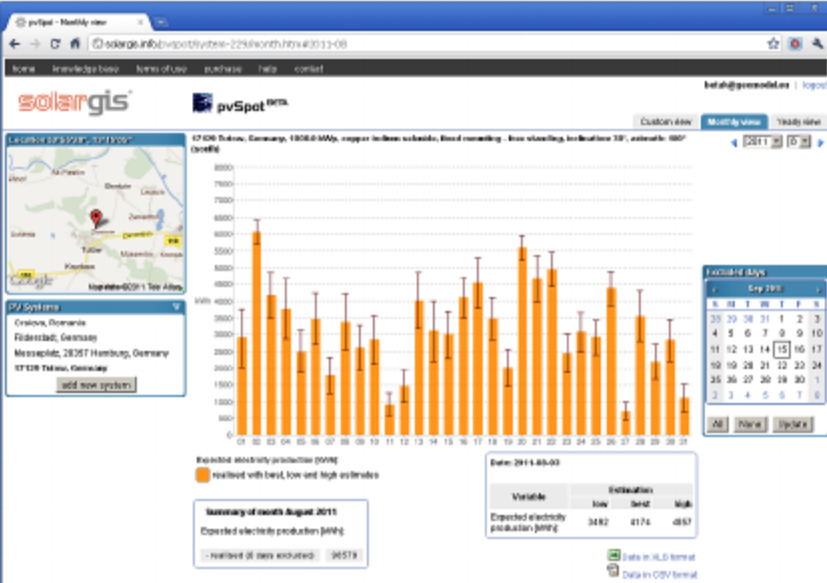This screenshot has height=583, width=827.
Task: Click the CSV file format icon
Action: point(613,570)
